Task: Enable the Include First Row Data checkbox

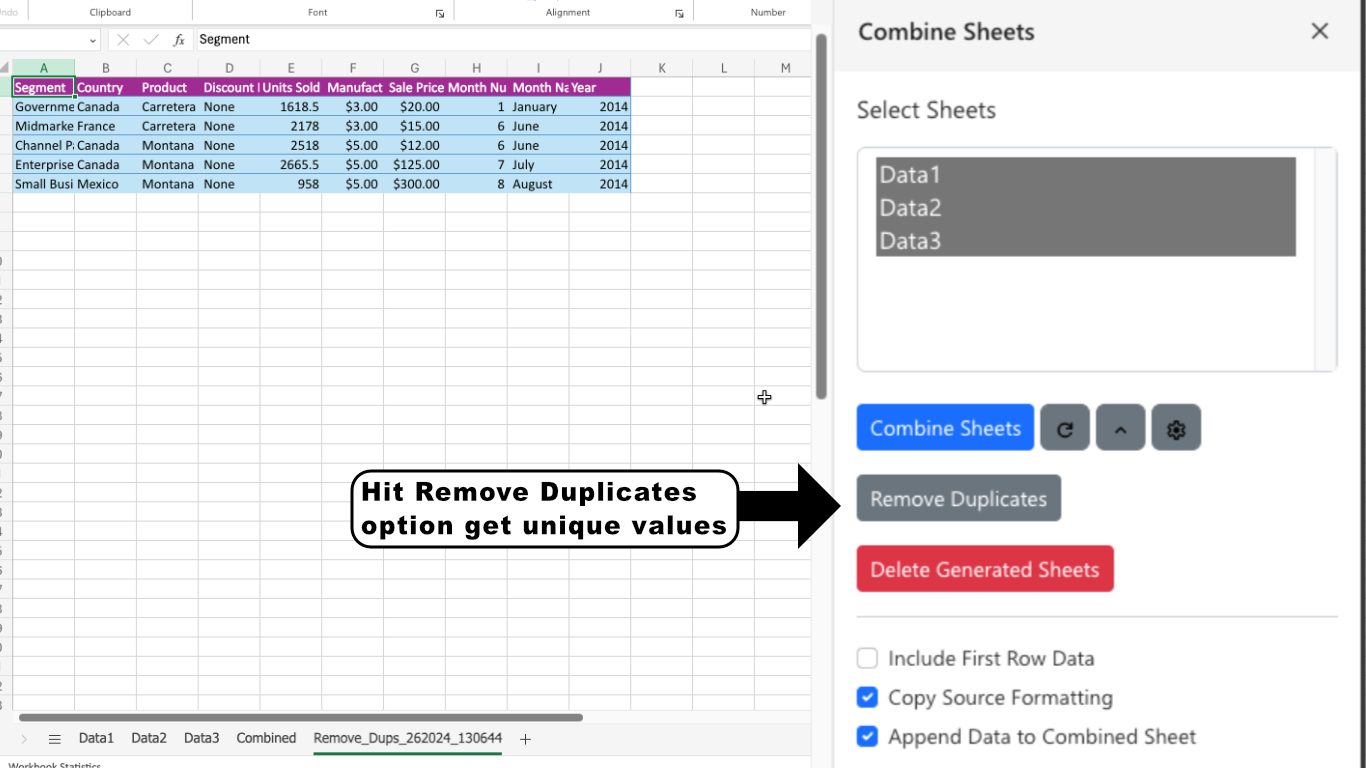Action: click(867, 658)
